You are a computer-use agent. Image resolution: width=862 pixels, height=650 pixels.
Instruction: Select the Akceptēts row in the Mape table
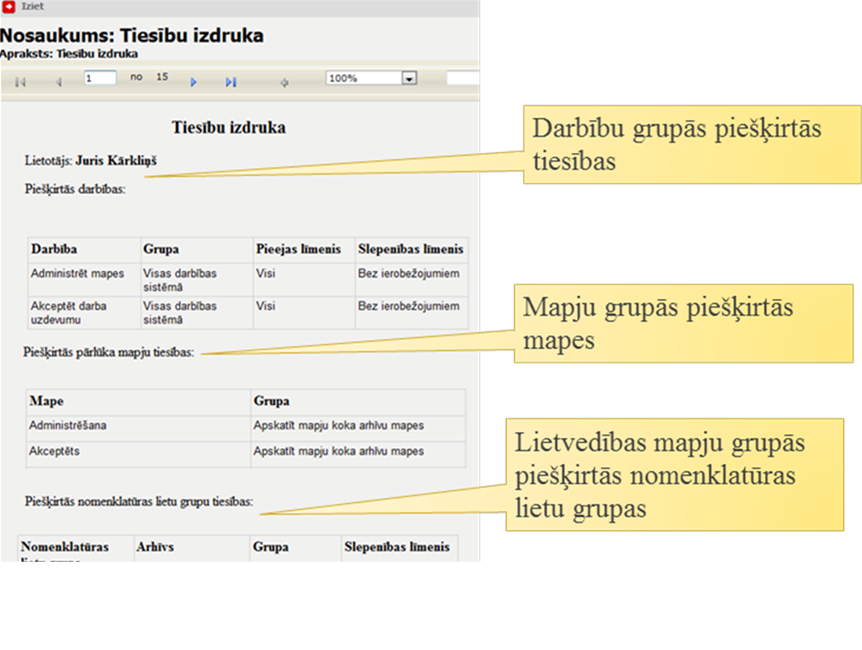click(x=55, y=451)
